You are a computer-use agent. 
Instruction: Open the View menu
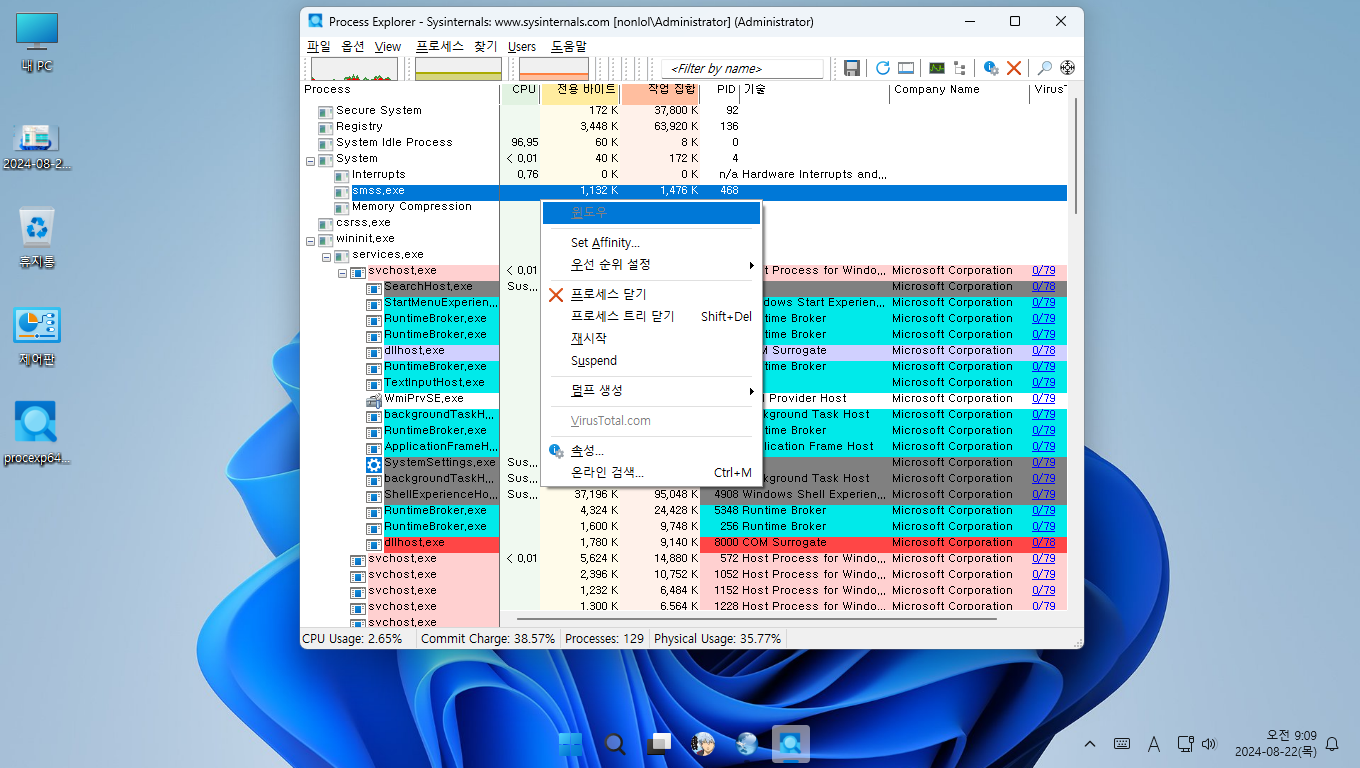[388, 46]
